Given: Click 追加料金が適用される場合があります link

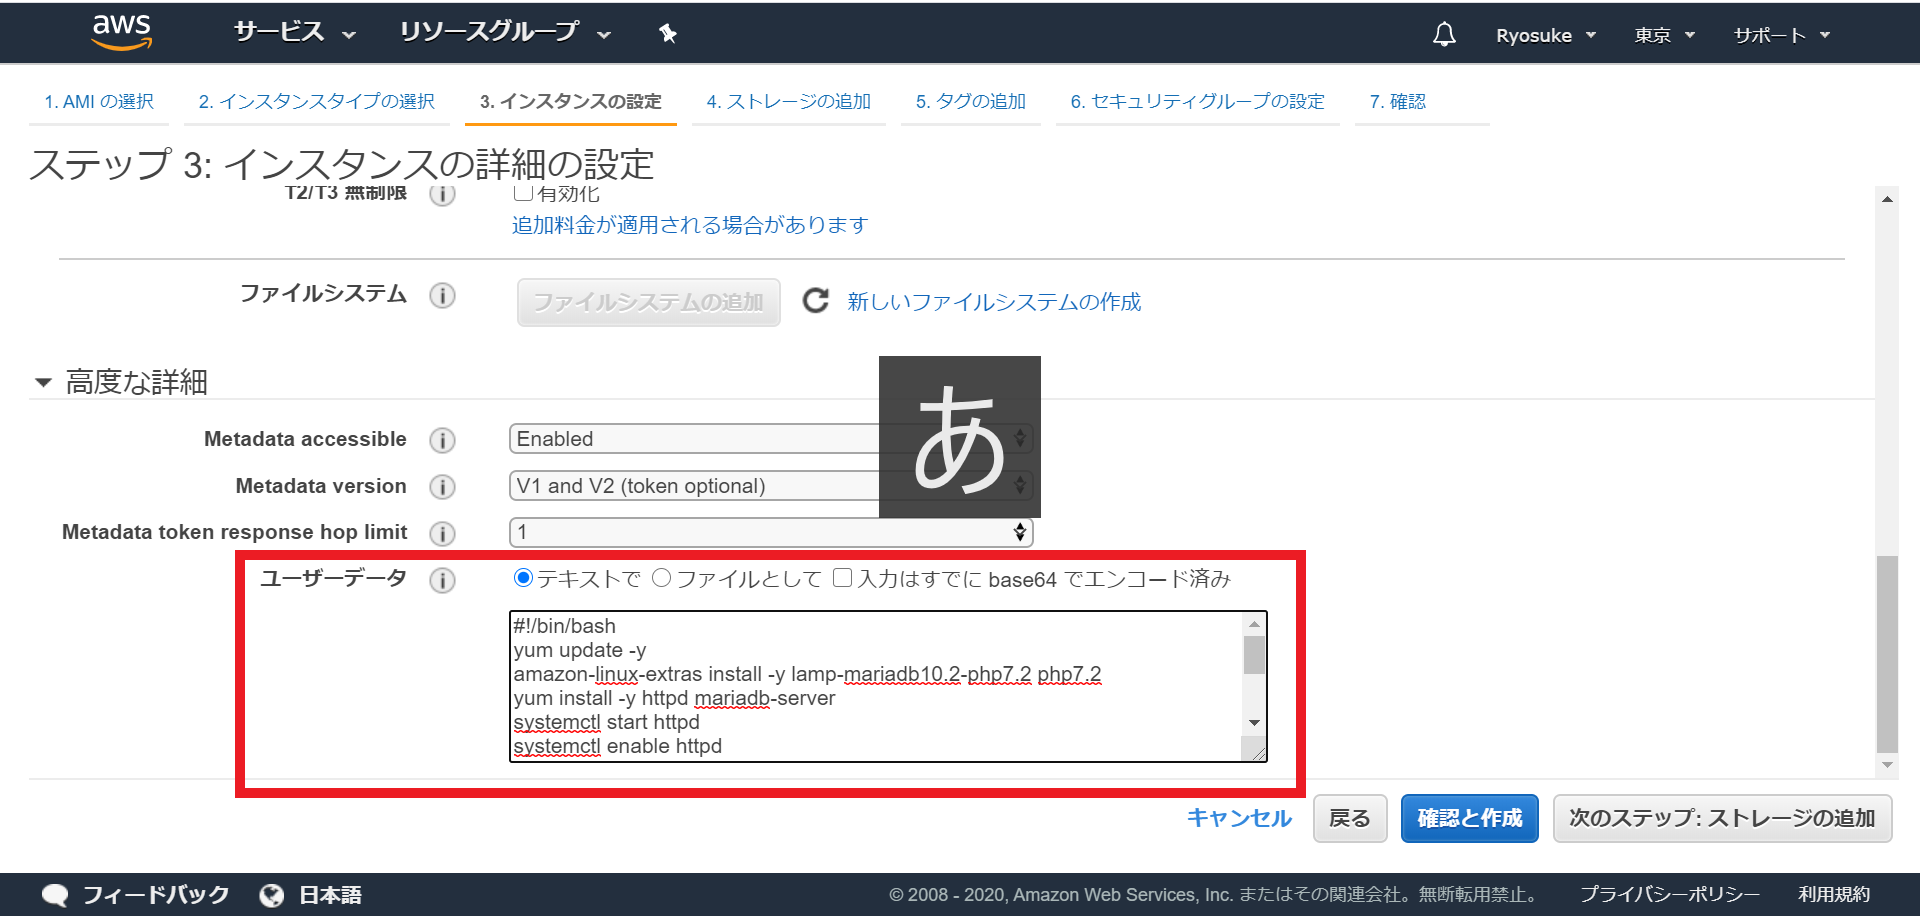Looking at the screenshot, I should [690, 225].
